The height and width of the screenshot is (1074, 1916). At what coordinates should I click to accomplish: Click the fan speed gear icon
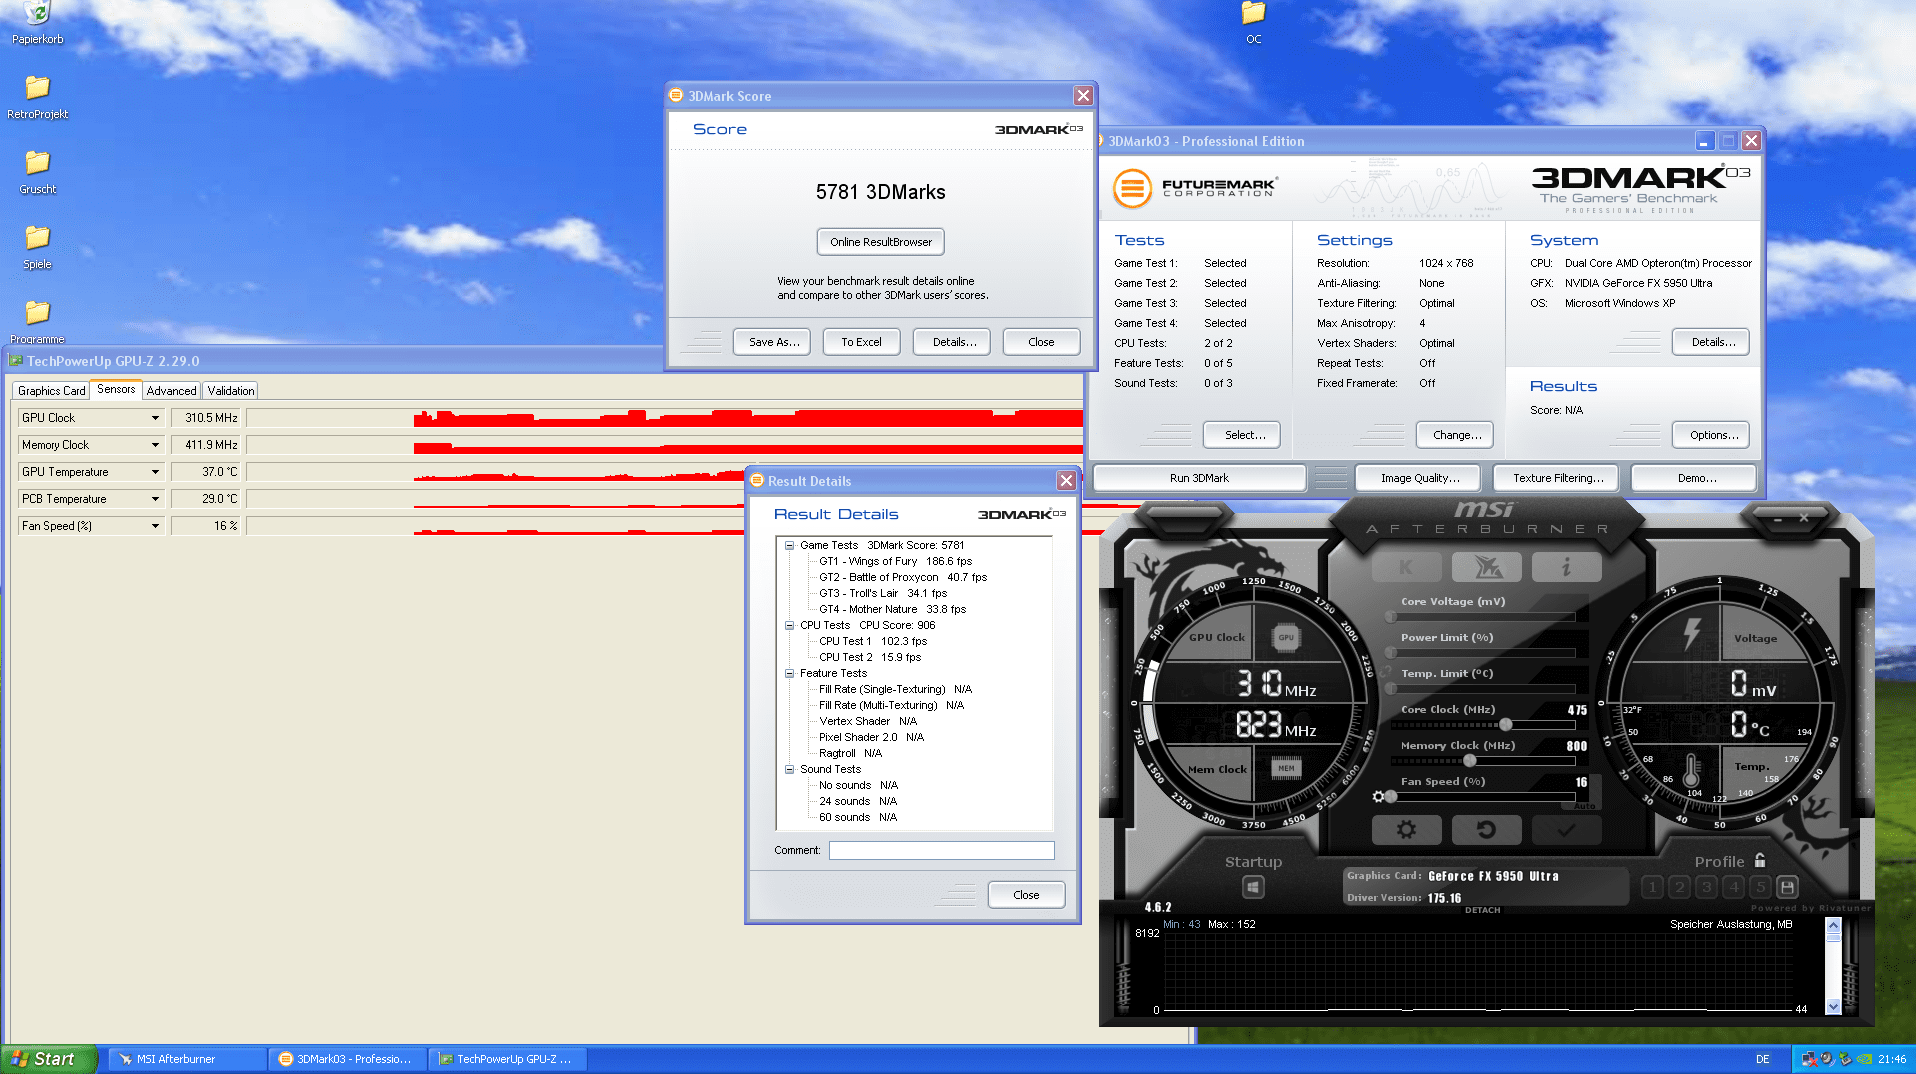pyautogui.click(x=1379, y=797)
